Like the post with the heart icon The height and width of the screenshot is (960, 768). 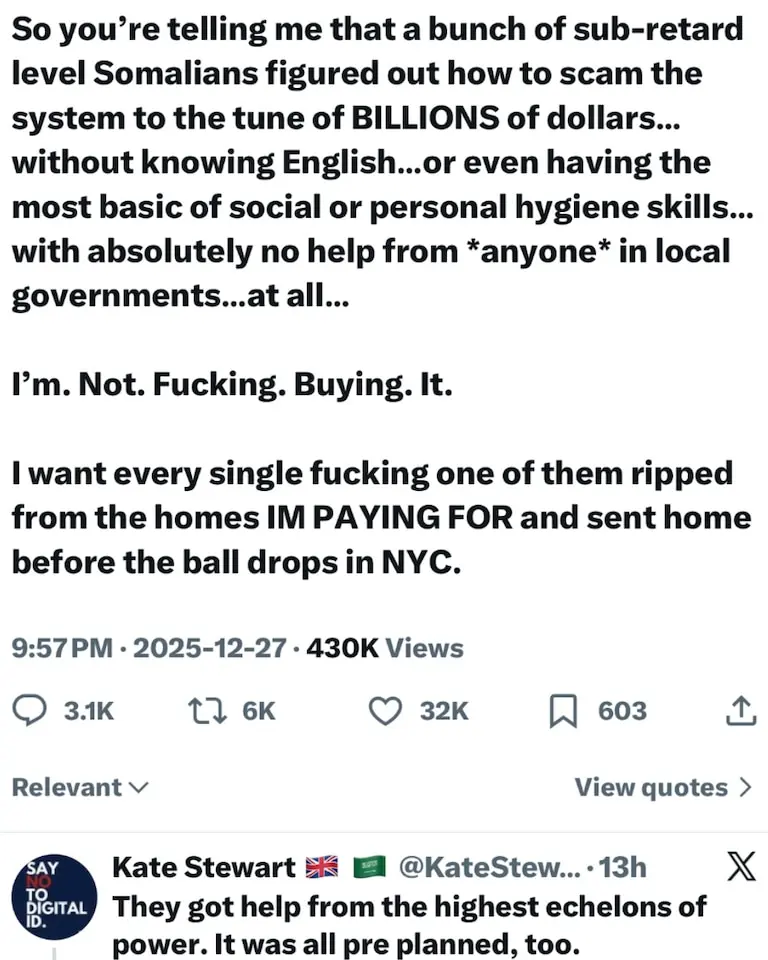pos(385,711)
